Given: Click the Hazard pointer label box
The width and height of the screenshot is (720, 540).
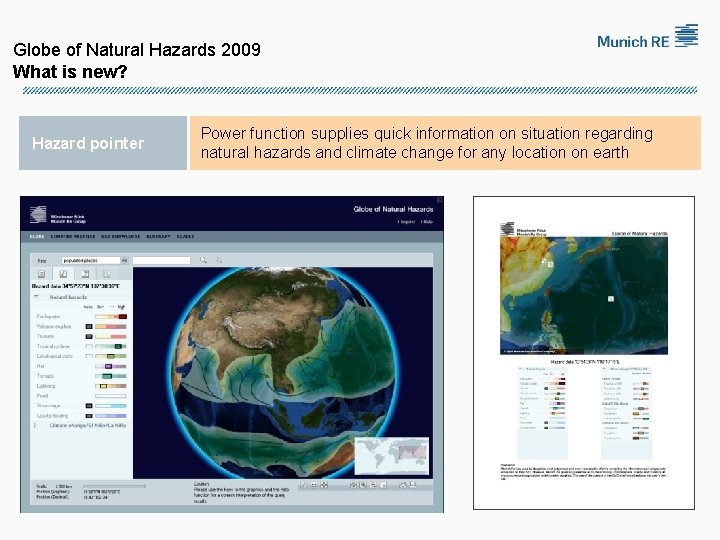Looking at the screenshot, I should [x=103, y=143].
